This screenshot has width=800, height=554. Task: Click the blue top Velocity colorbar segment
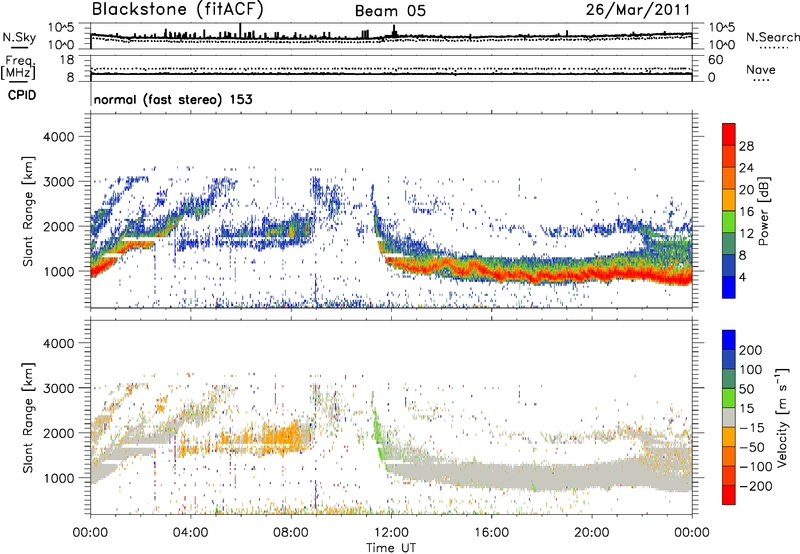point(729,340)
